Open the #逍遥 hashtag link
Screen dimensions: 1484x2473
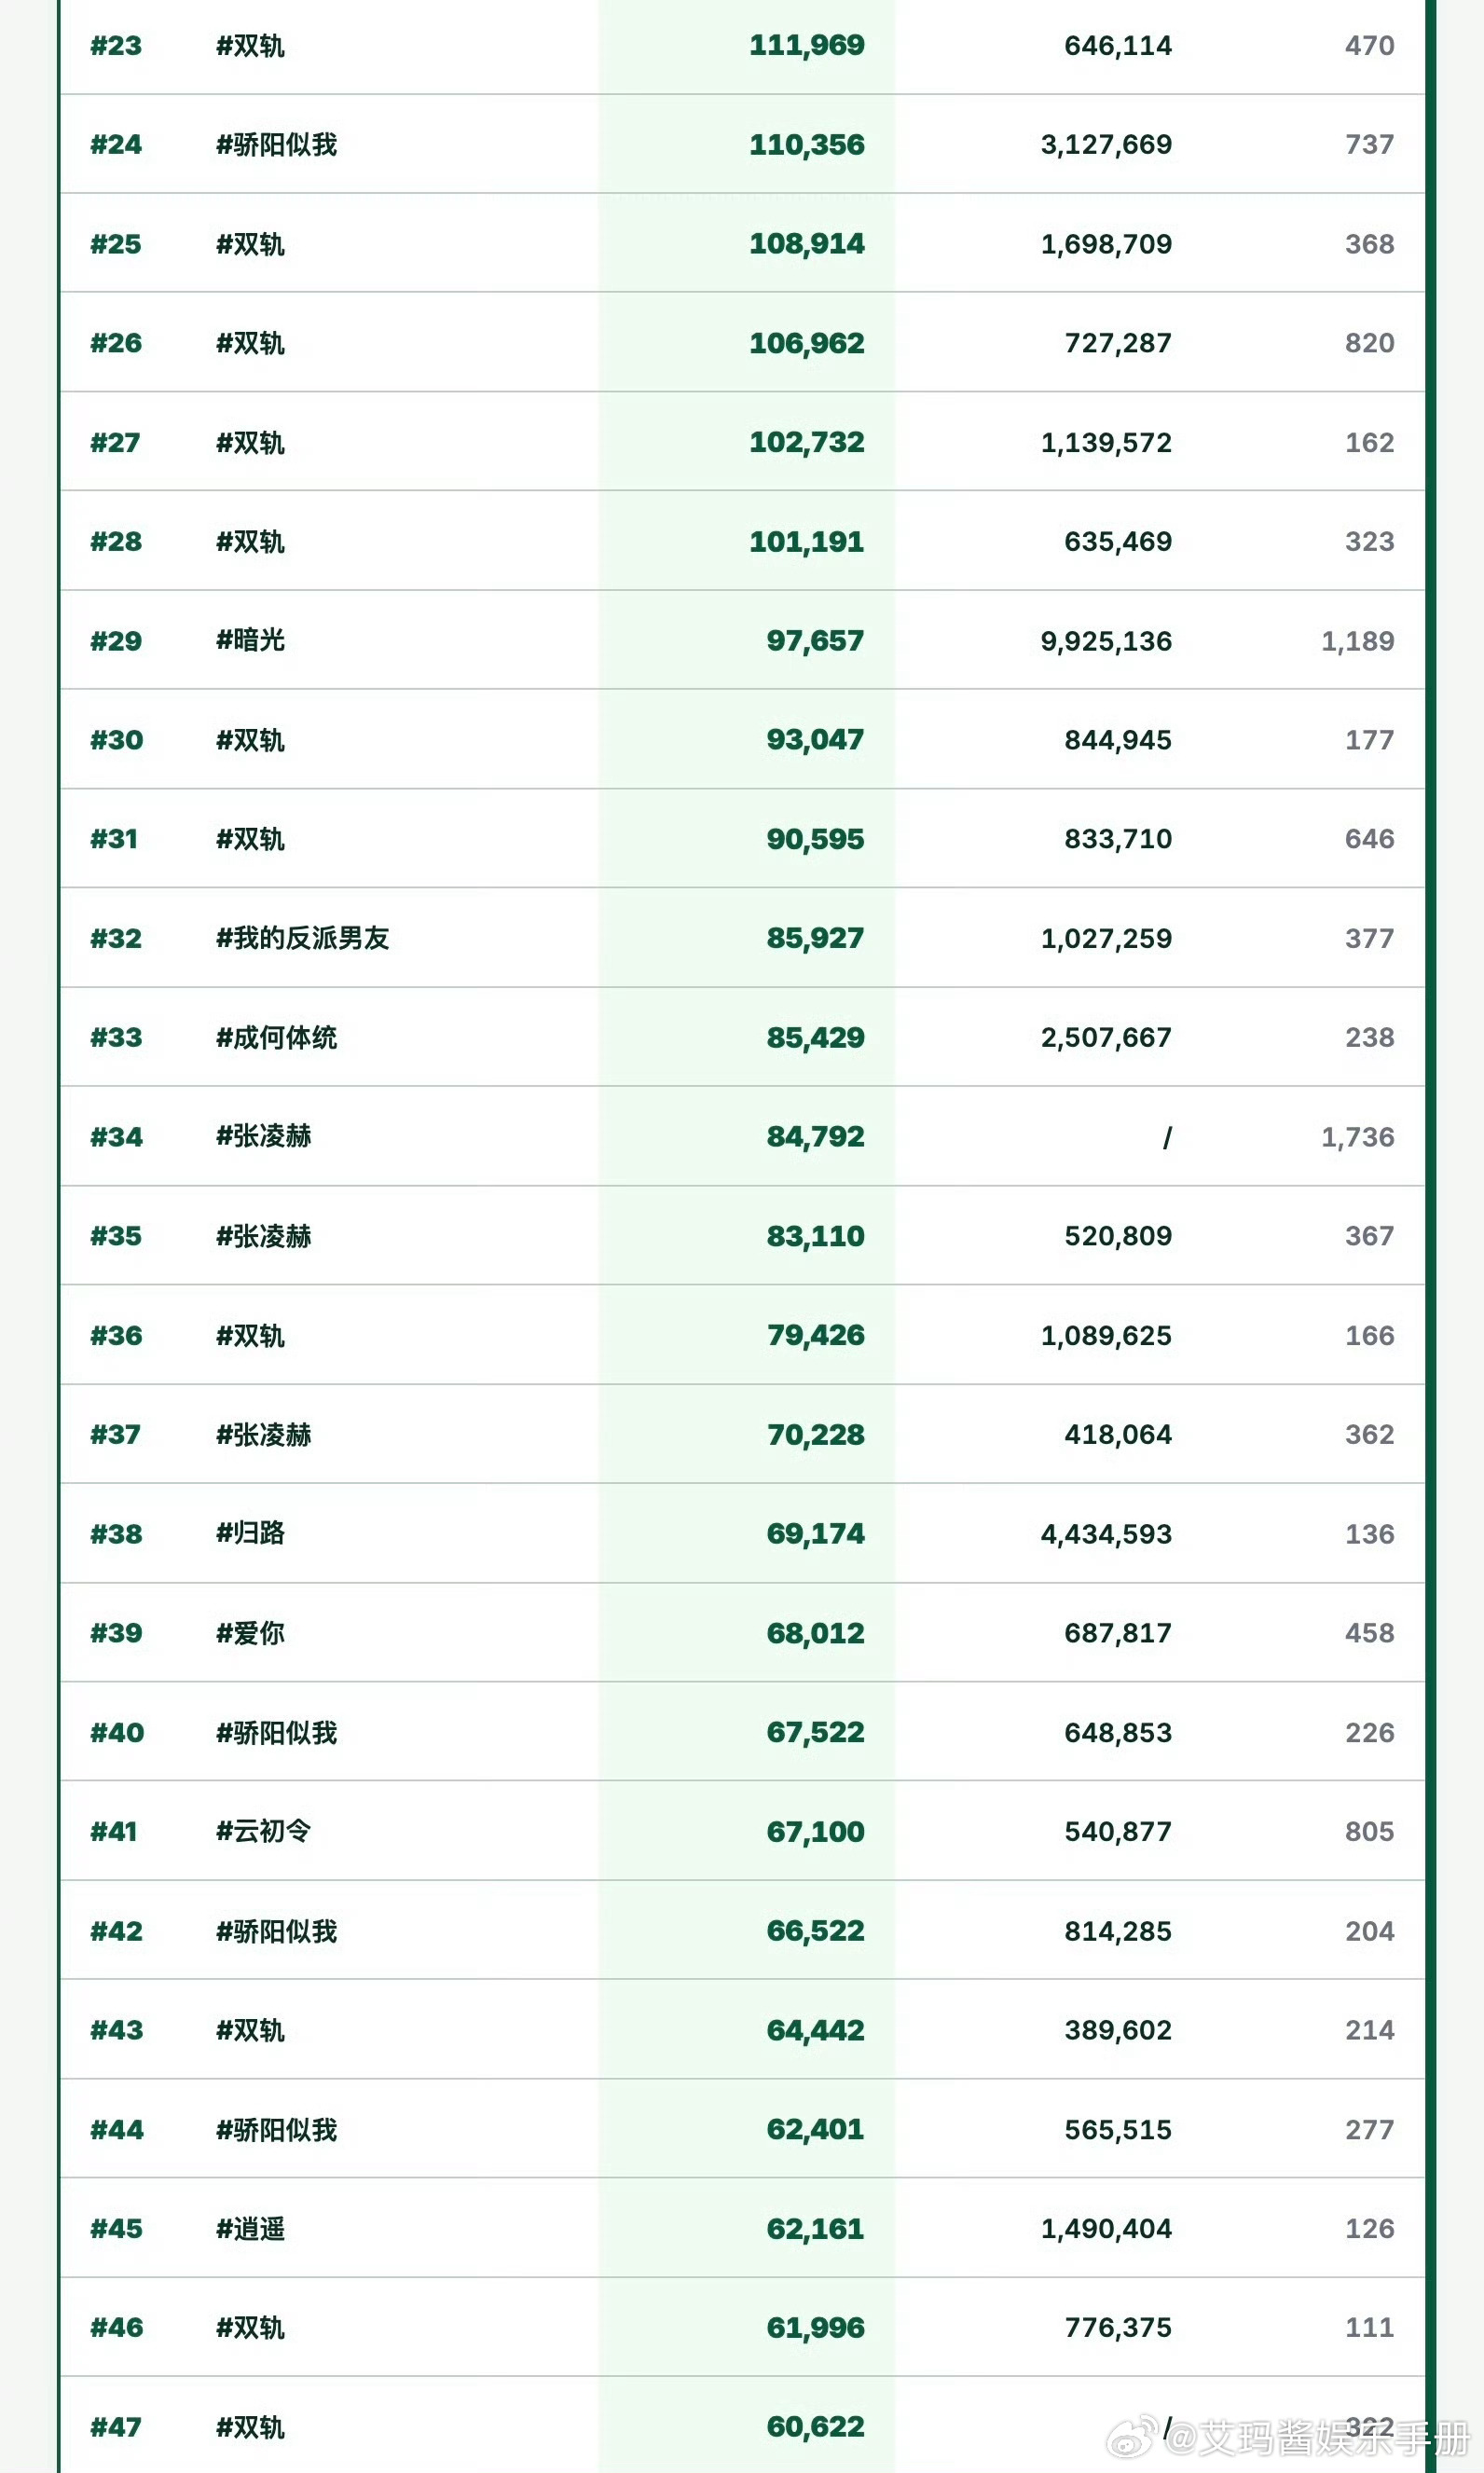[x=250, y=2228]
